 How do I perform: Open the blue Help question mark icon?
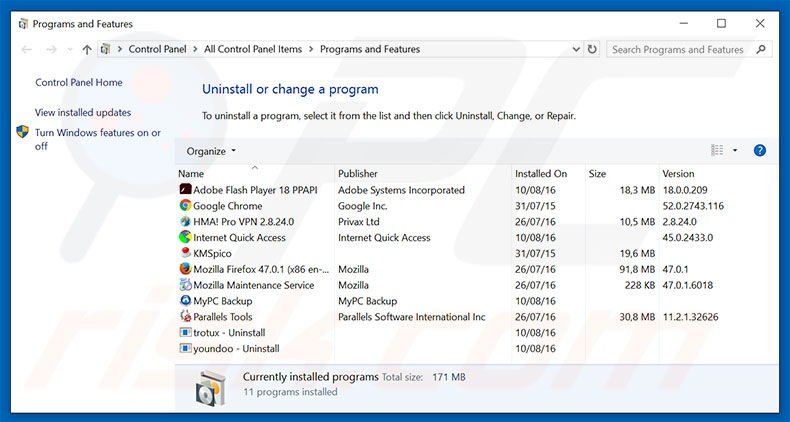pyautogui.click(x=760, y=150)
